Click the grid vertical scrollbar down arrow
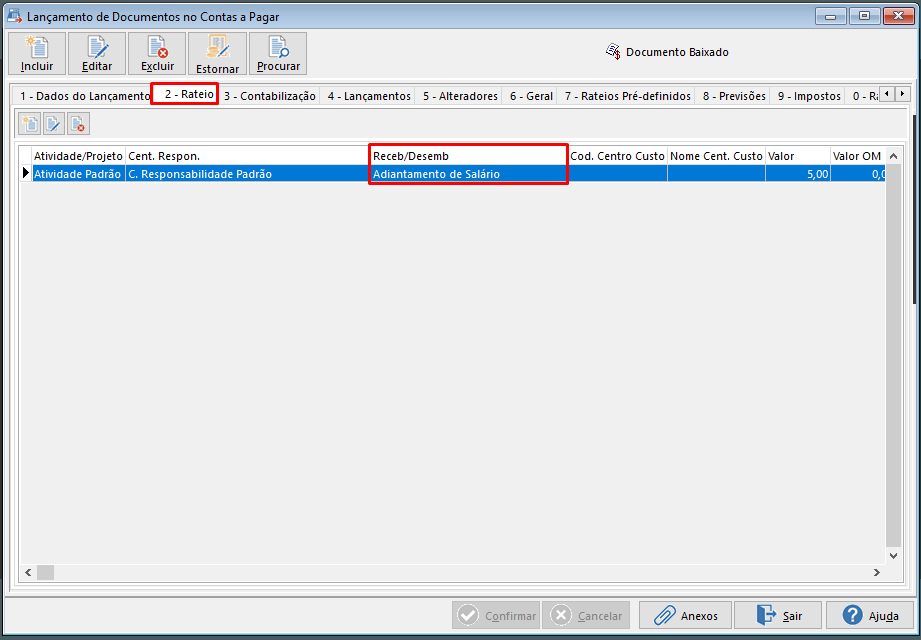 coord(893,555)
